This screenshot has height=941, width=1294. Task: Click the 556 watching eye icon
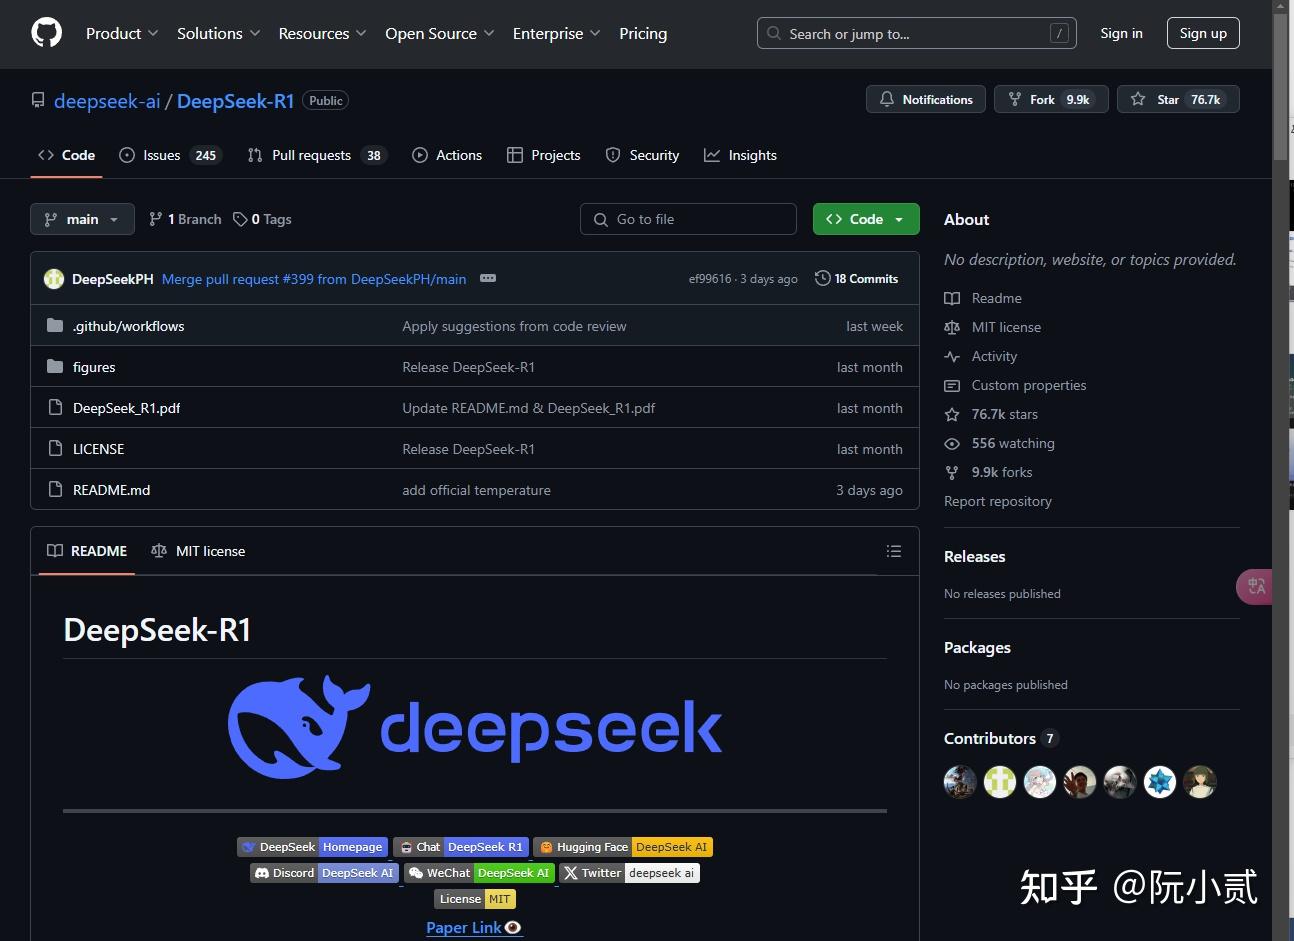click(951, 443)
